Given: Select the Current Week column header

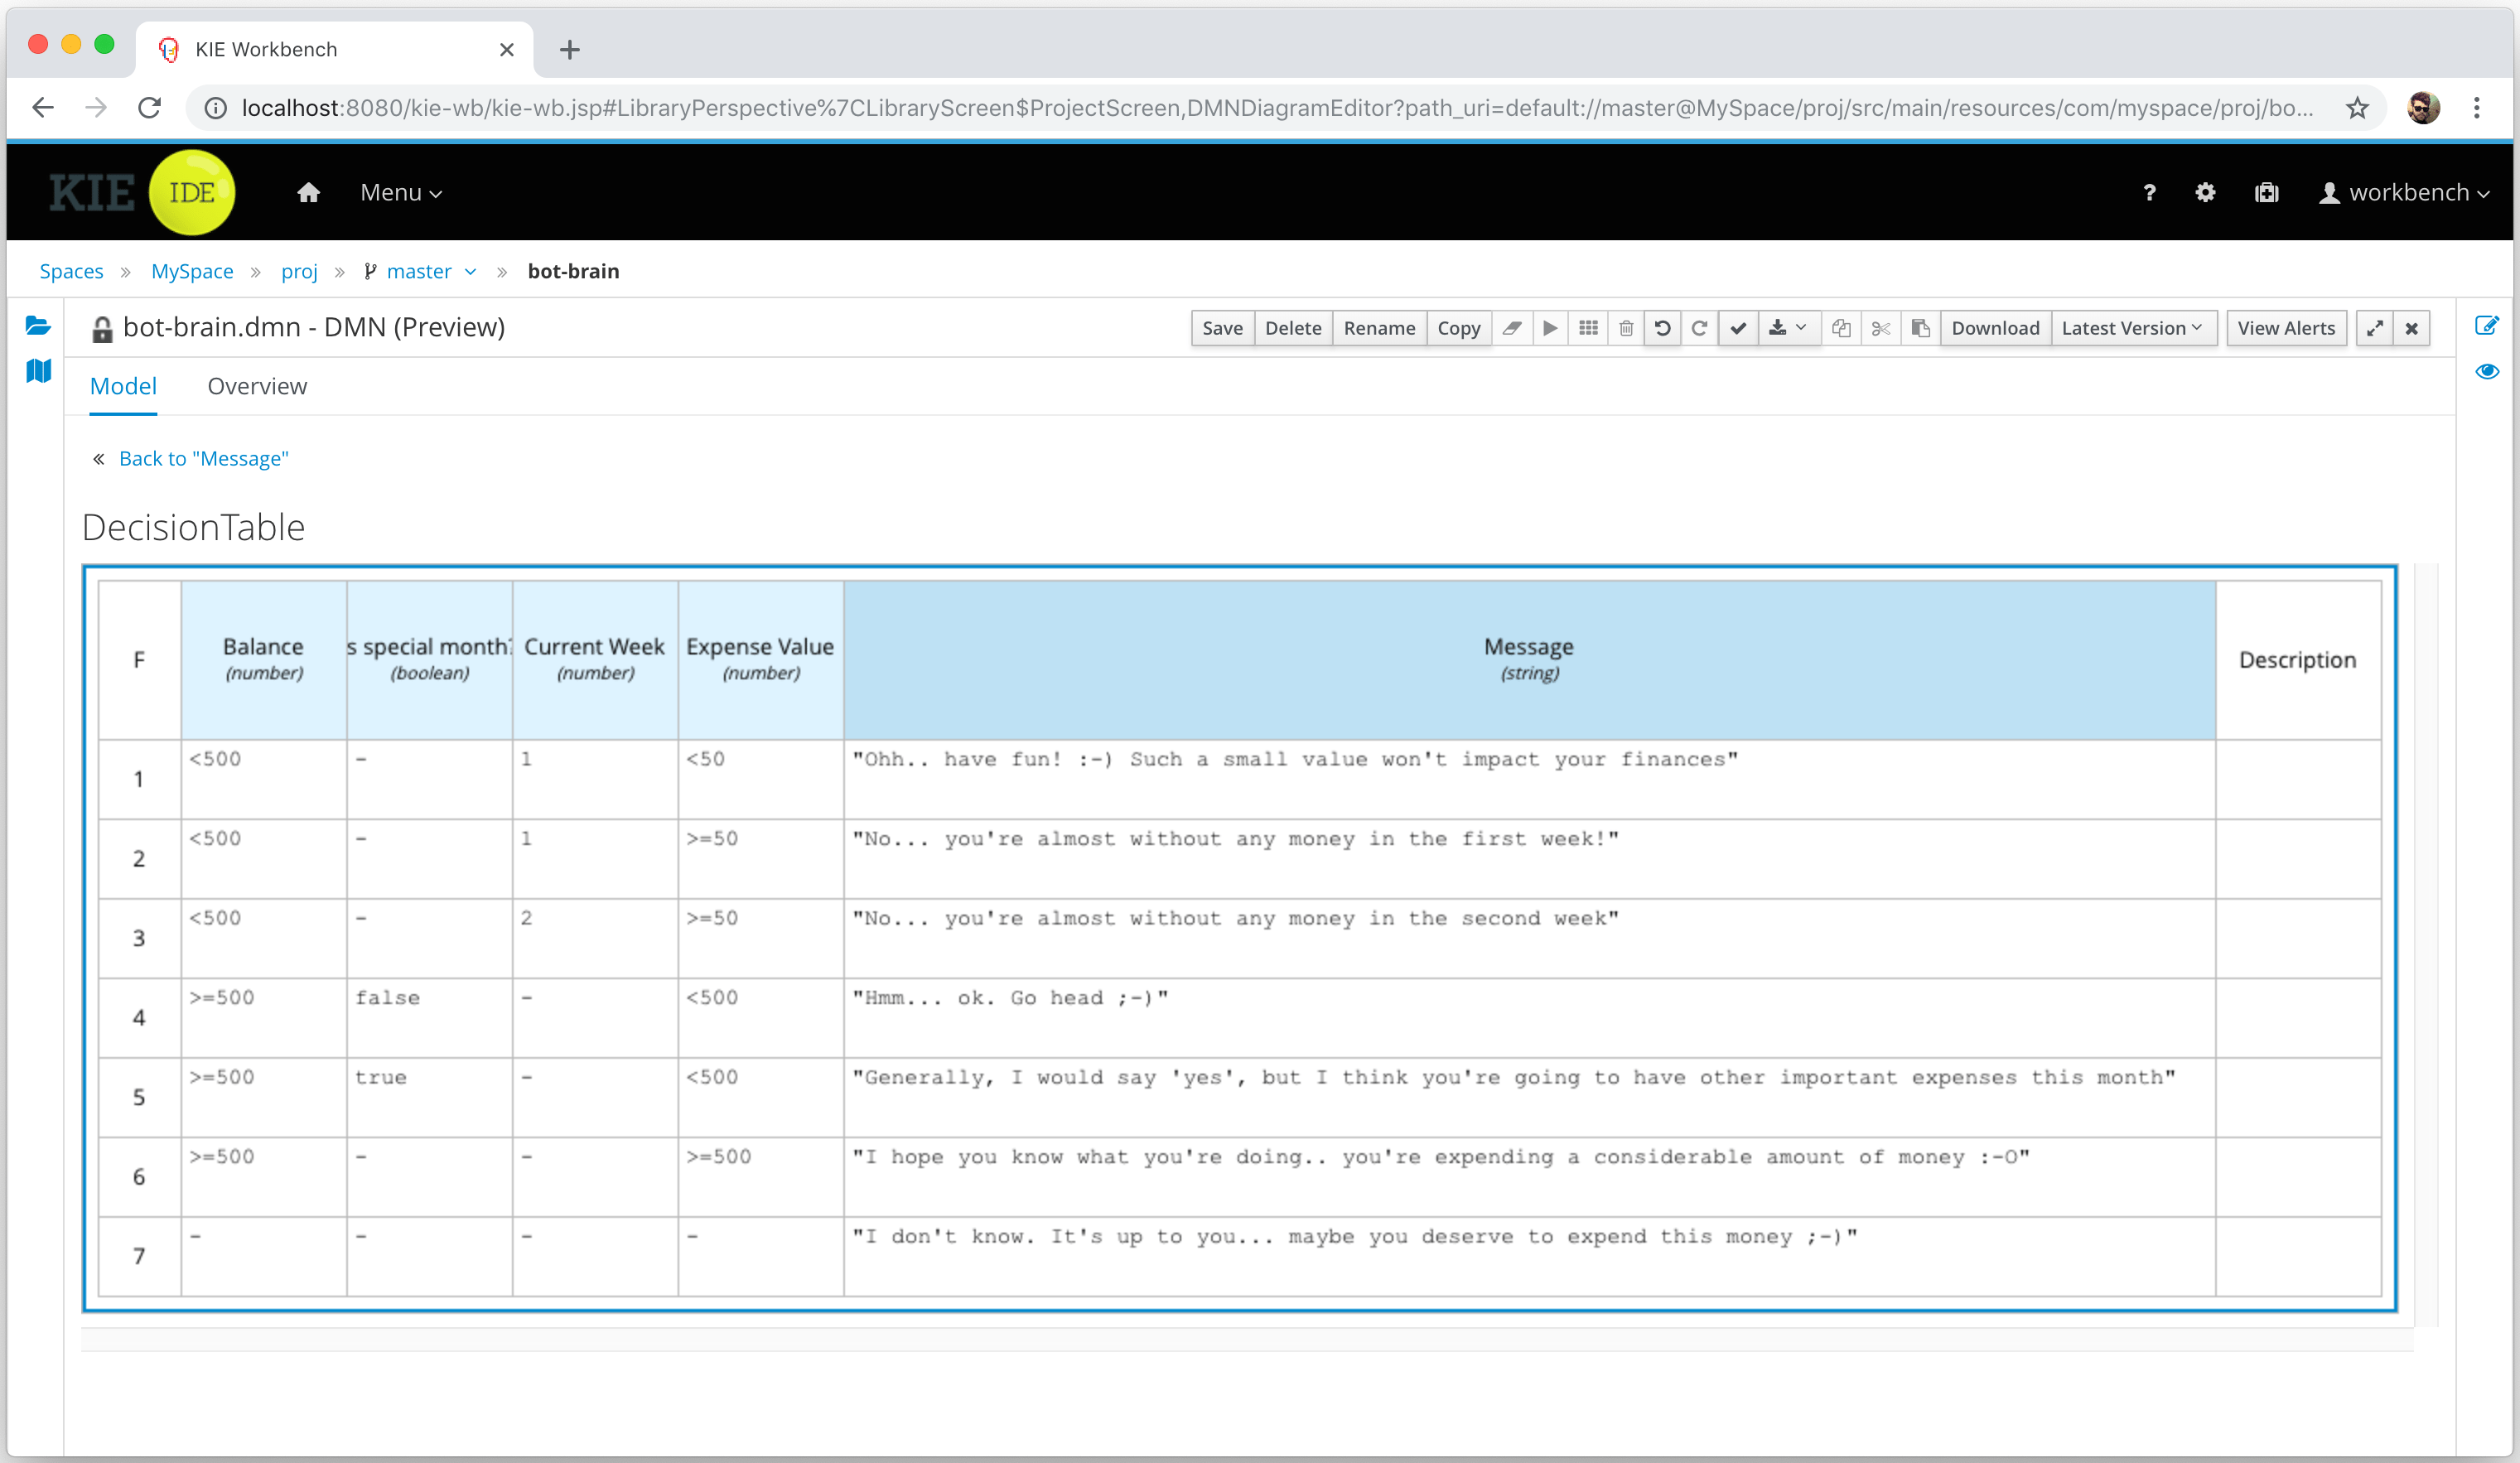Looking at the screenshot, I should coord(595,660).
